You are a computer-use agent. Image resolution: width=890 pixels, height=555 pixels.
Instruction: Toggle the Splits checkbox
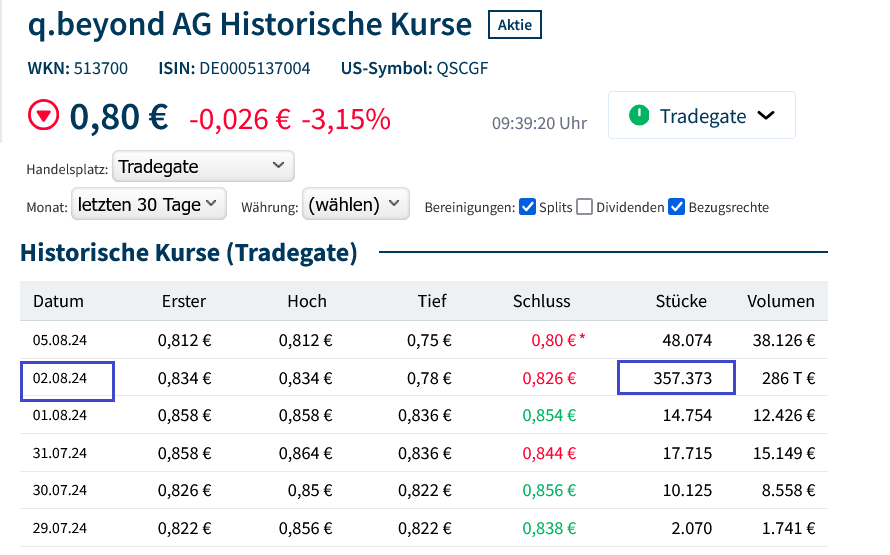coord(528,207)
